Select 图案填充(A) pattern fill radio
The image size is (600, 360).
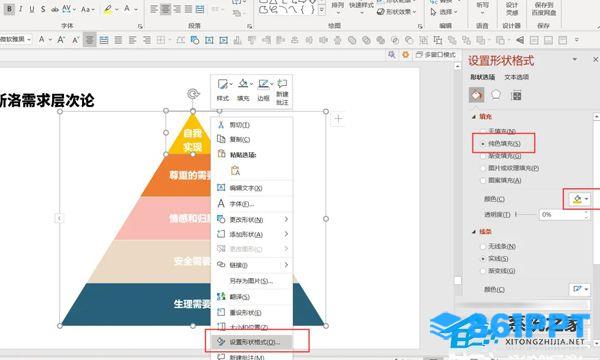click(501, 180)
